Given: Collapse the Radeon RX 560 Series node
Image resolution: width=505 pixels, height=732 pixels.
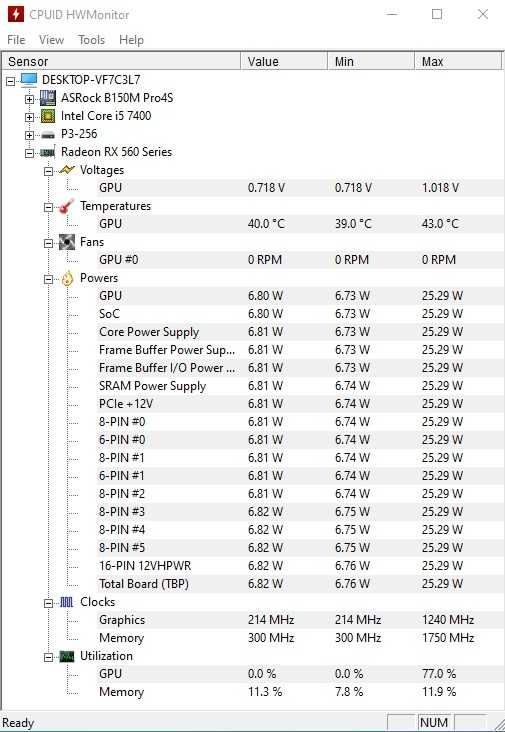Looking at the screenshot, I should [29, 153].
